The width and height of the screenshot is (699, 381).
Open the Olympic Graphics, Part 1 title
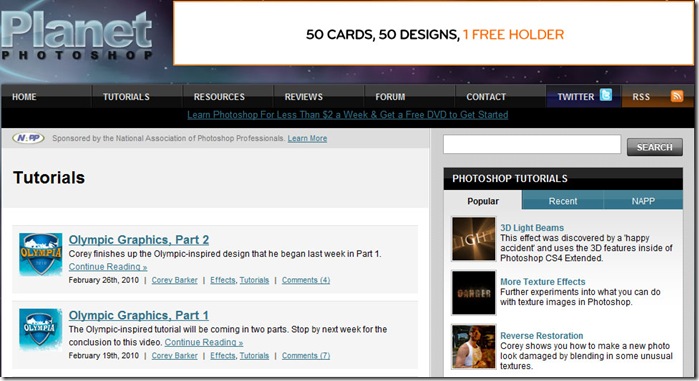139,315
